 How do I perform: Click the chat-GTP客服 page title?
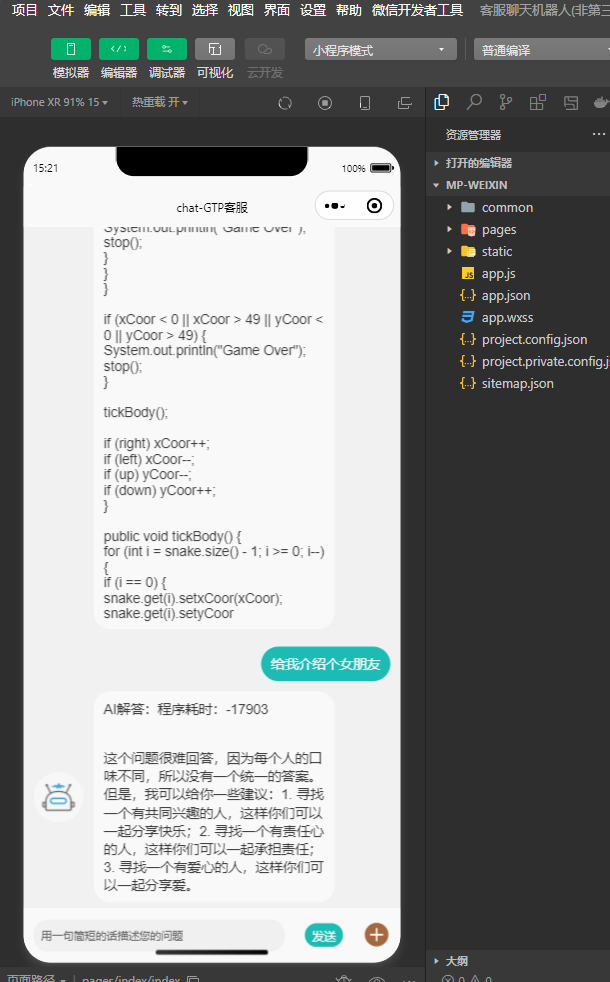(x=212, y=207)
